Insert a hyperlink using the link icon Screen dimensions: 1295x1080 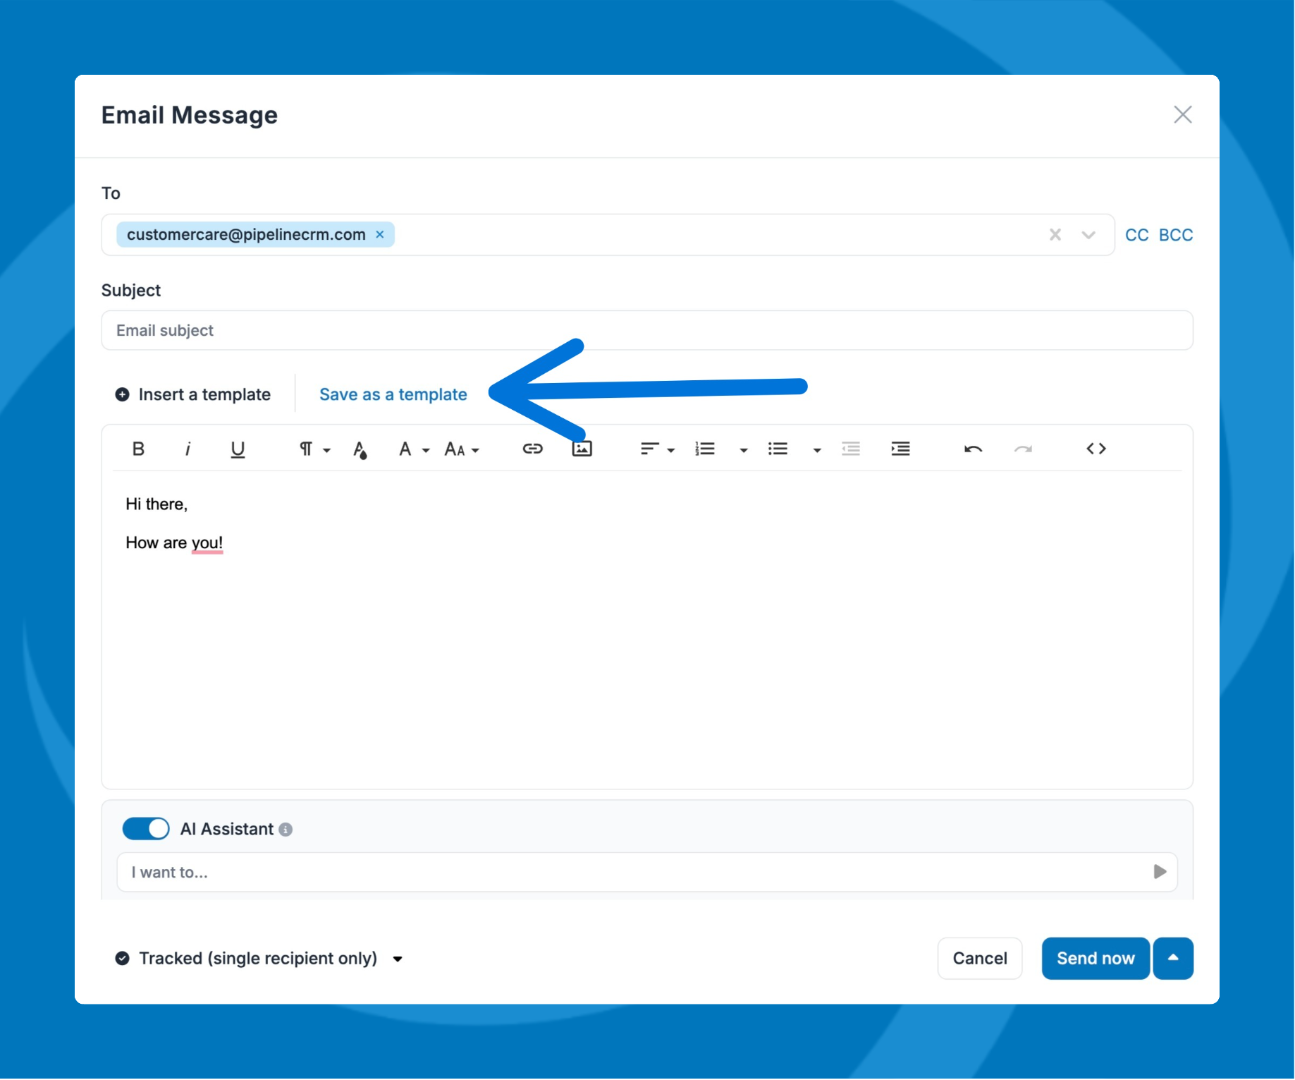tap(532, 449)
